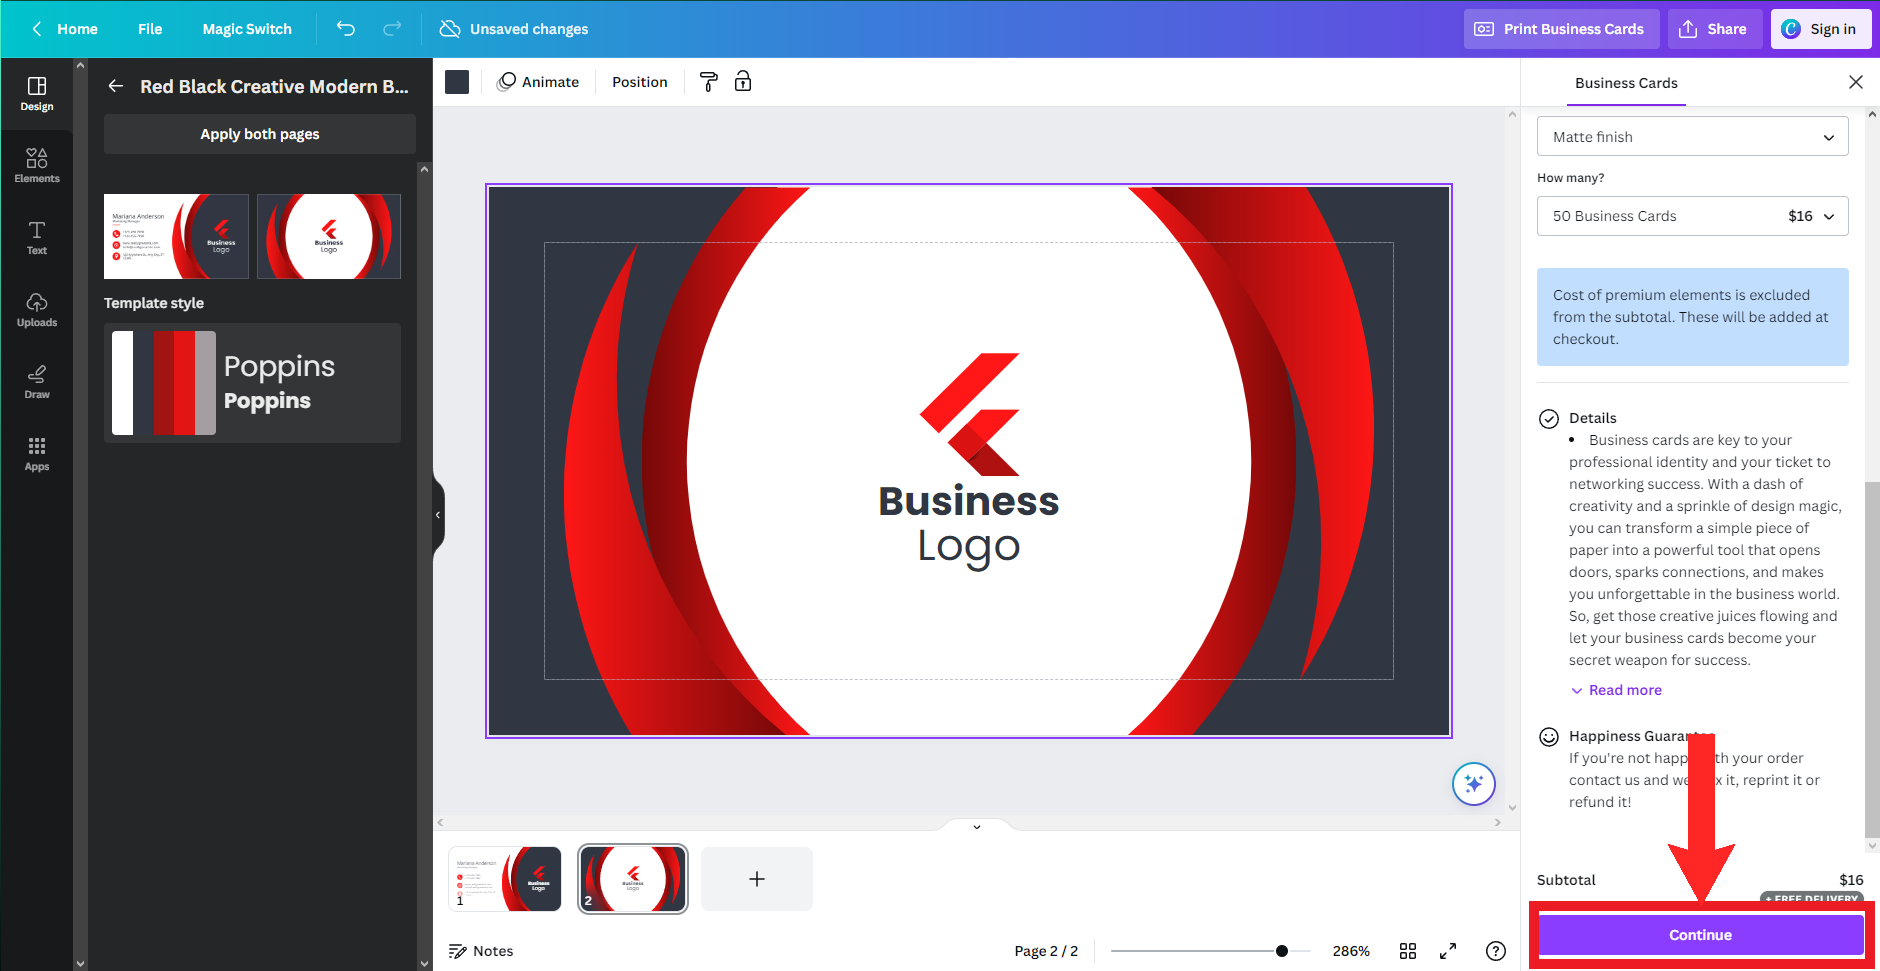Open the Design panel in the sidebar
Viewport: 1880px width, 971px height.
pyautogui.click(x=37, y=94)
